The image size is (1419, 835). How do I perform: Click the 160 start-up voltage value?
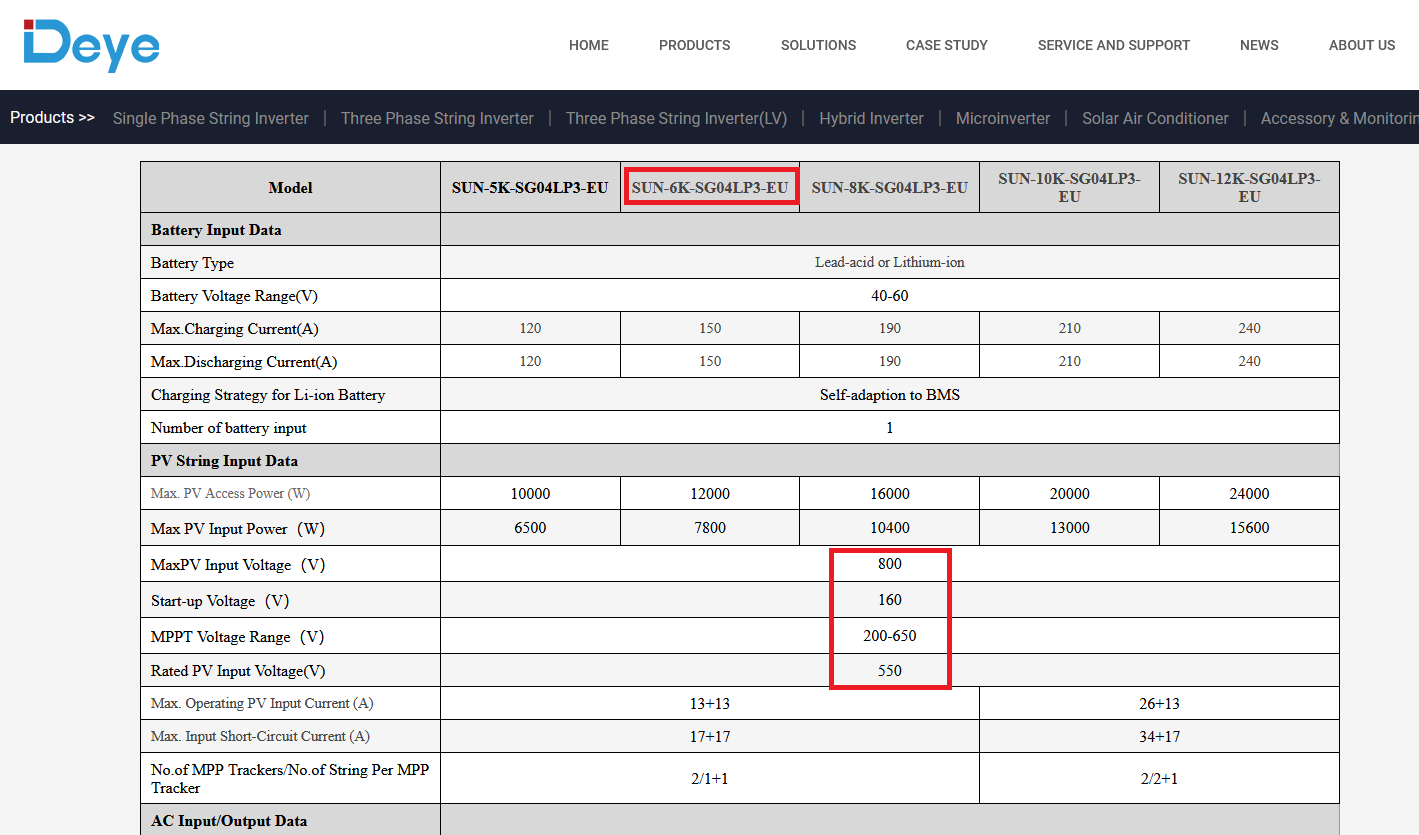pos(890,600)
